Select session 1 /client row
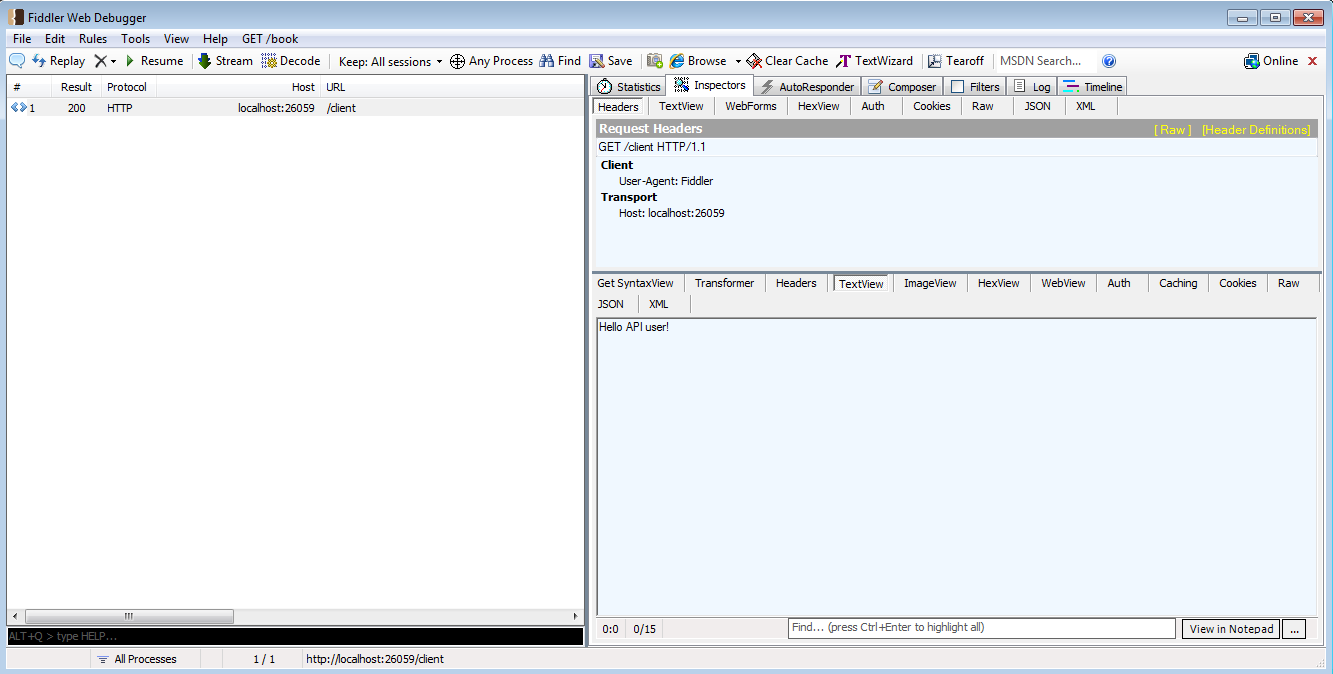 coord(295,108)
